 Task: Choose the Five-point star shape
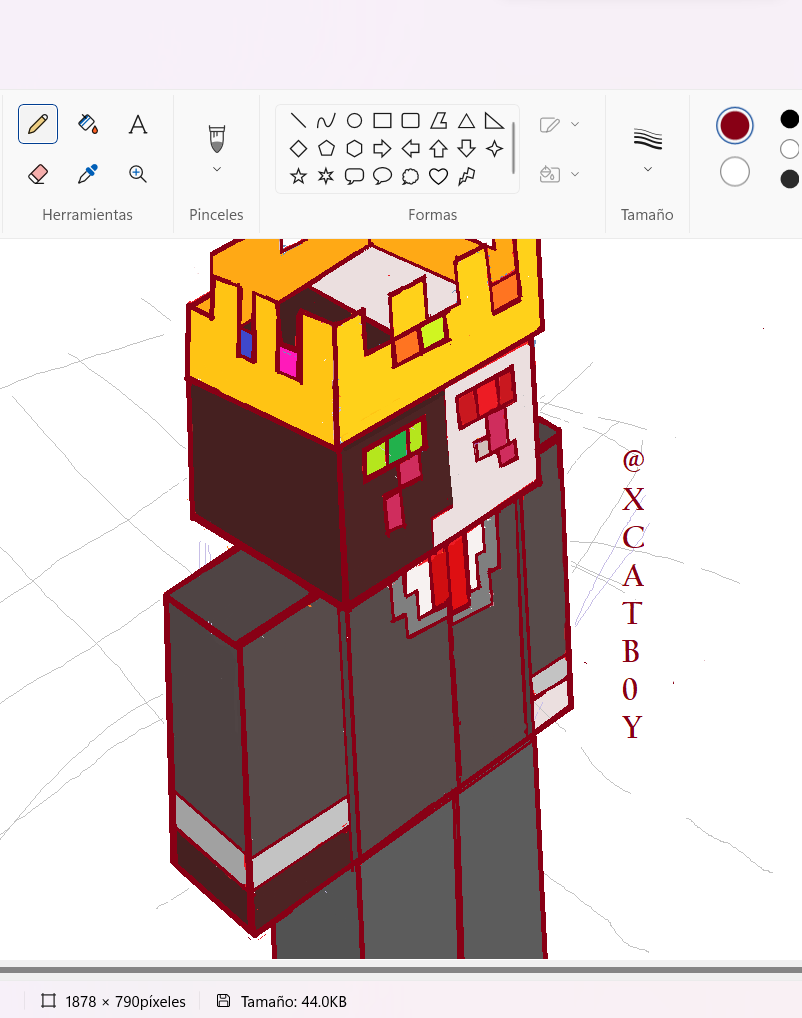point(298,176)
